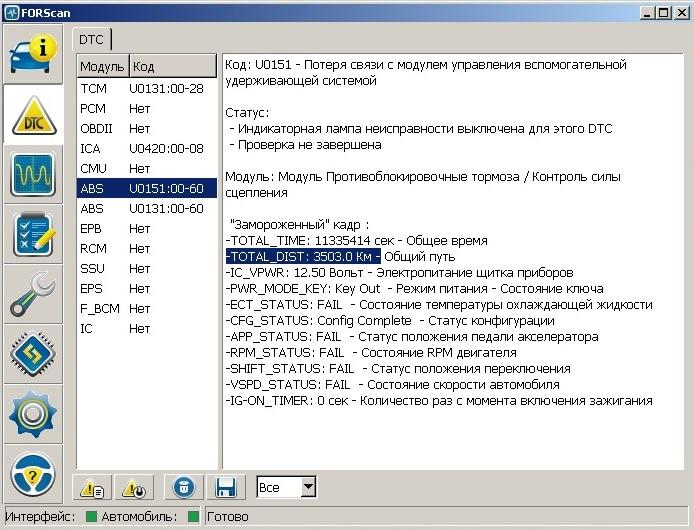
Task: Select the EPB row
Action: 147,228
